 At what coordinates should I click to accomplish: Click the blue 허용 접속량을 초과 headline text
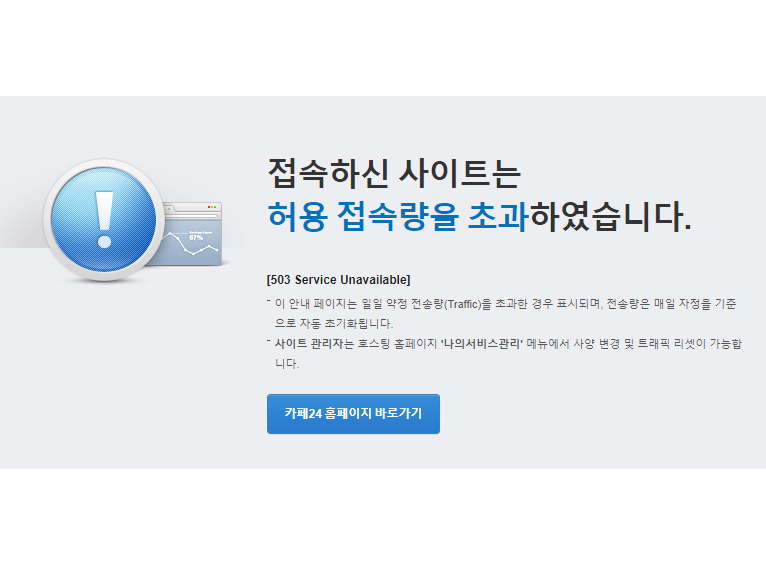coord(398,216)
